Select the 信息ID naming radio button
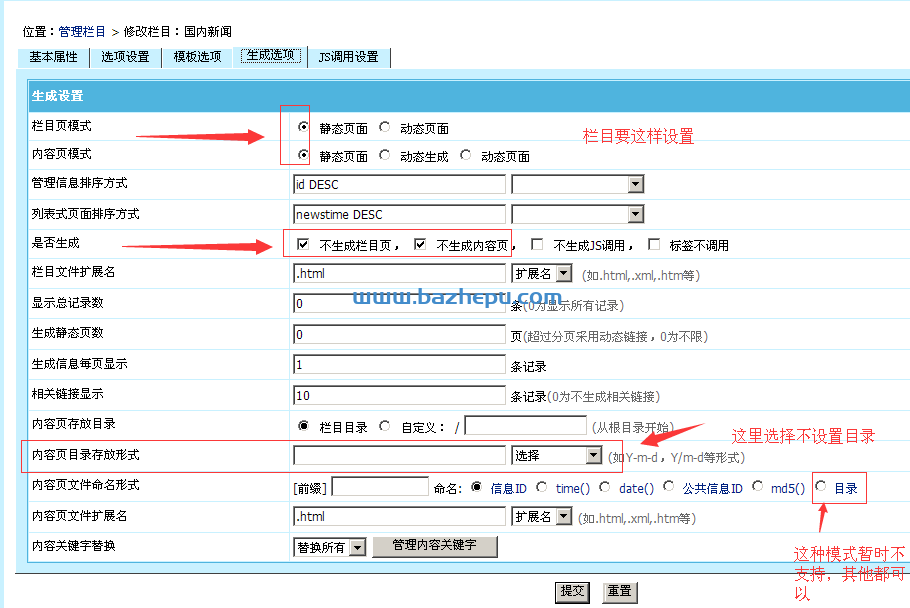Viewport: 910px width, 608px height. (476, 487)
